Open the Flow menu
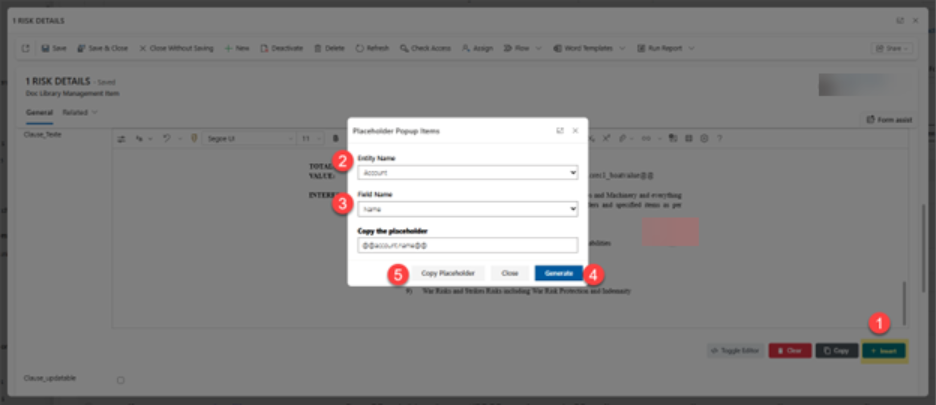 tap(522, 48)
